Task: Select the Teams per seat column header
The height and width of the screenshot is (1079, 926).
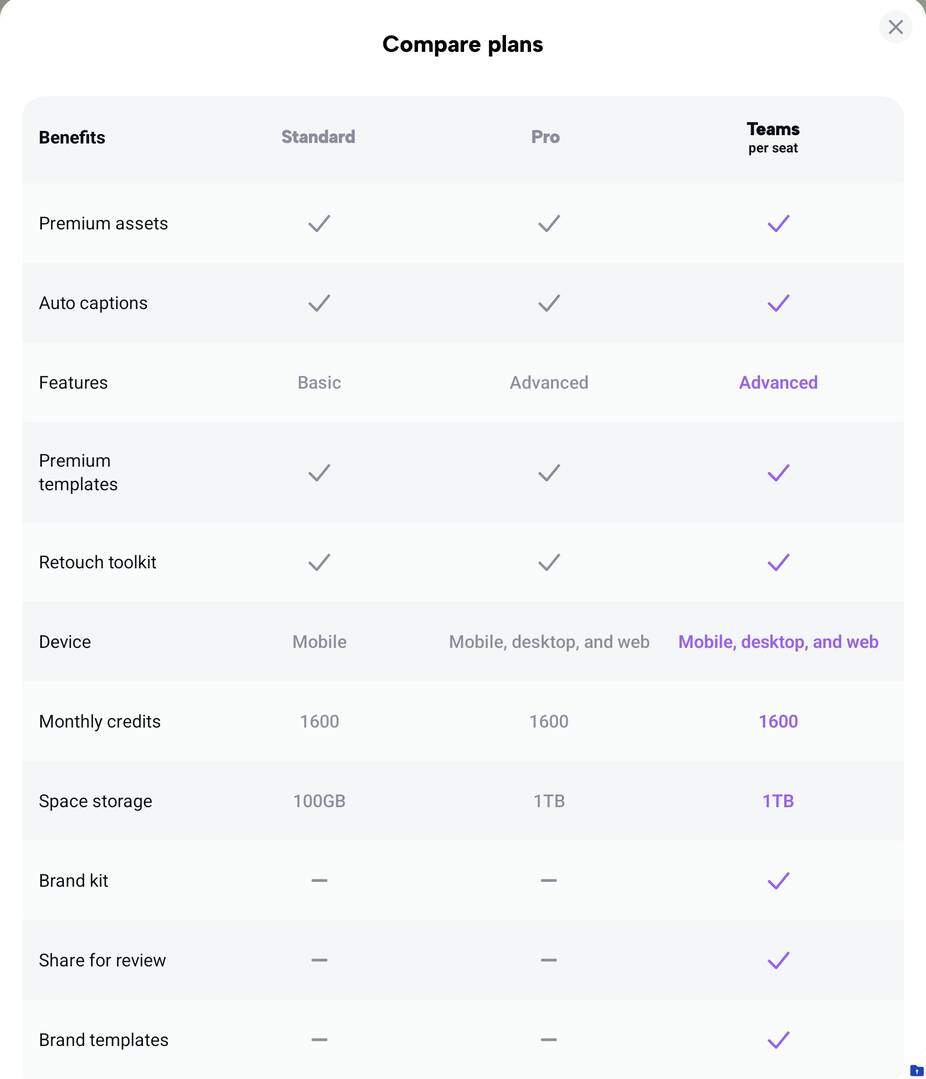Action: click(773, 137)
